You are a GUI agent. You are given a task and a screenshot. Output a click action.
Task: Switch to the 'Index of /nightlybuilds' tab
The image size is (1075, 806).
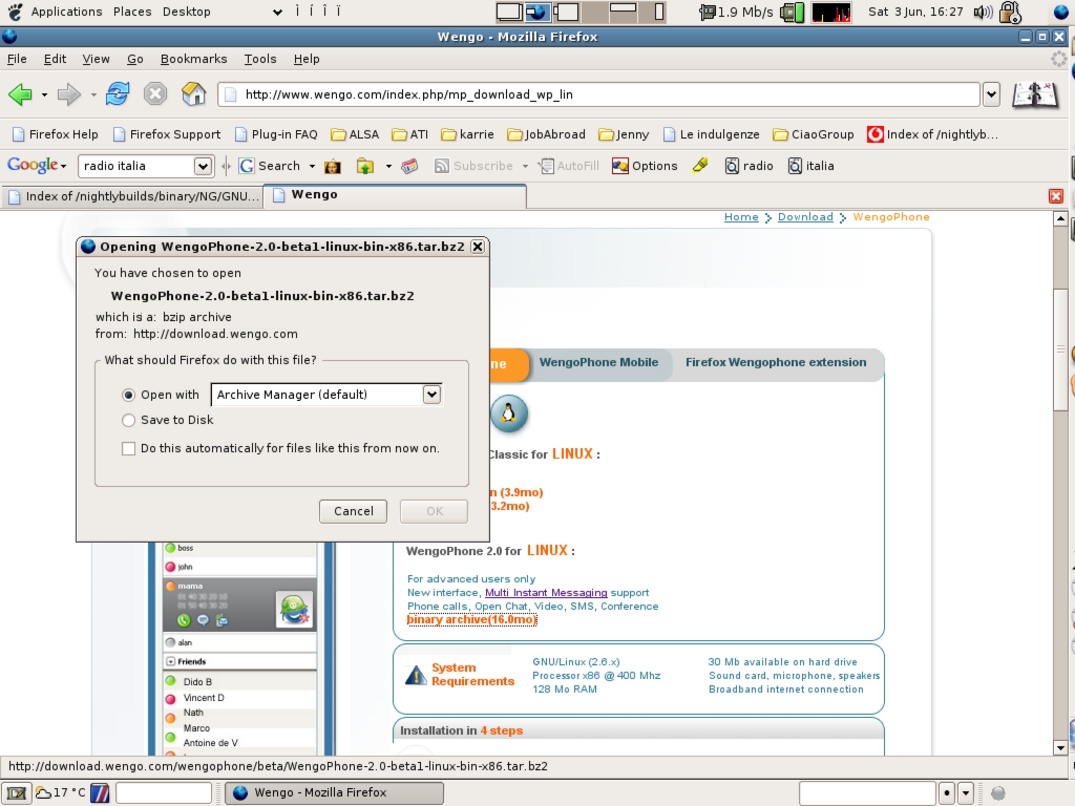pos(132,197)
